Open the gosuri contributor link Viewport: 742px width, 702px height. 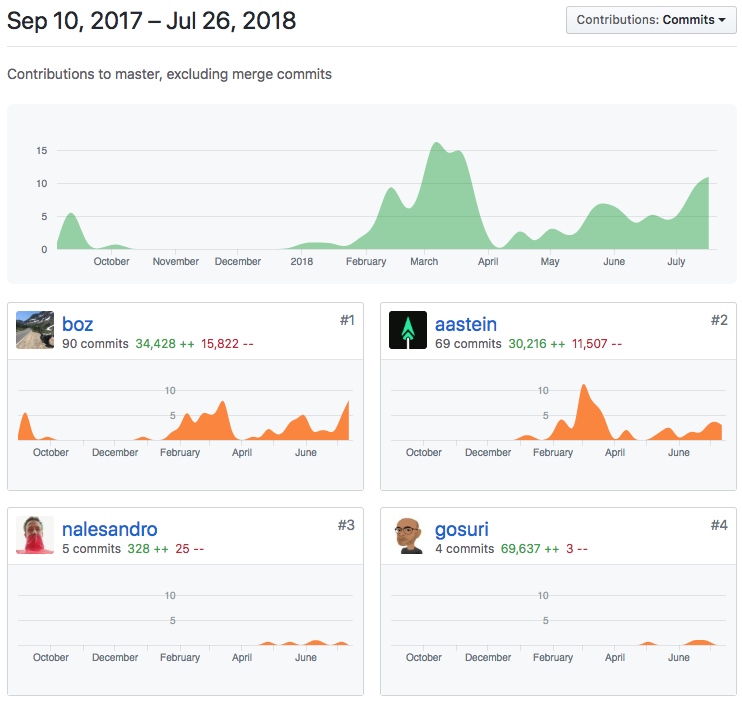[461, 529]
